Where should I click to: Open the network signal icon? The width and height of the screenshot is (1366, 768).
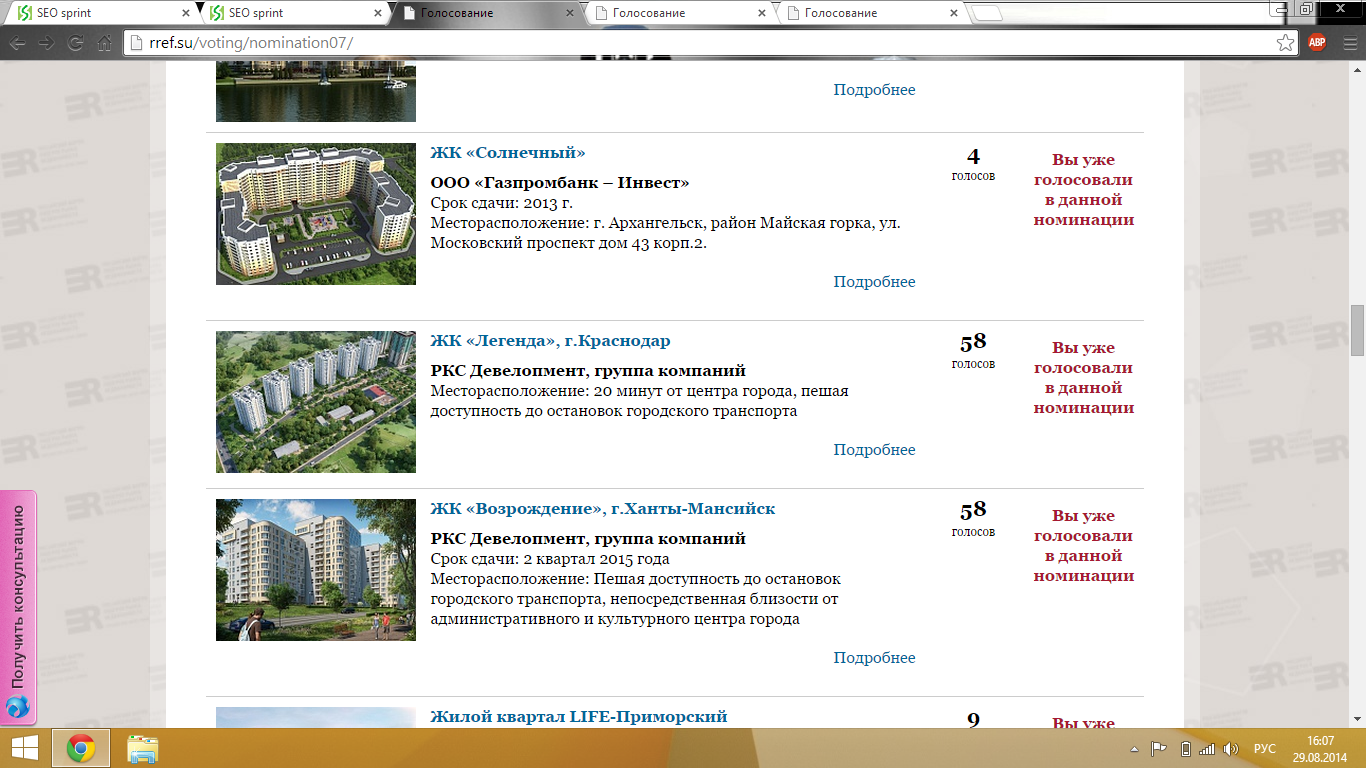[x=1207, y=749]
